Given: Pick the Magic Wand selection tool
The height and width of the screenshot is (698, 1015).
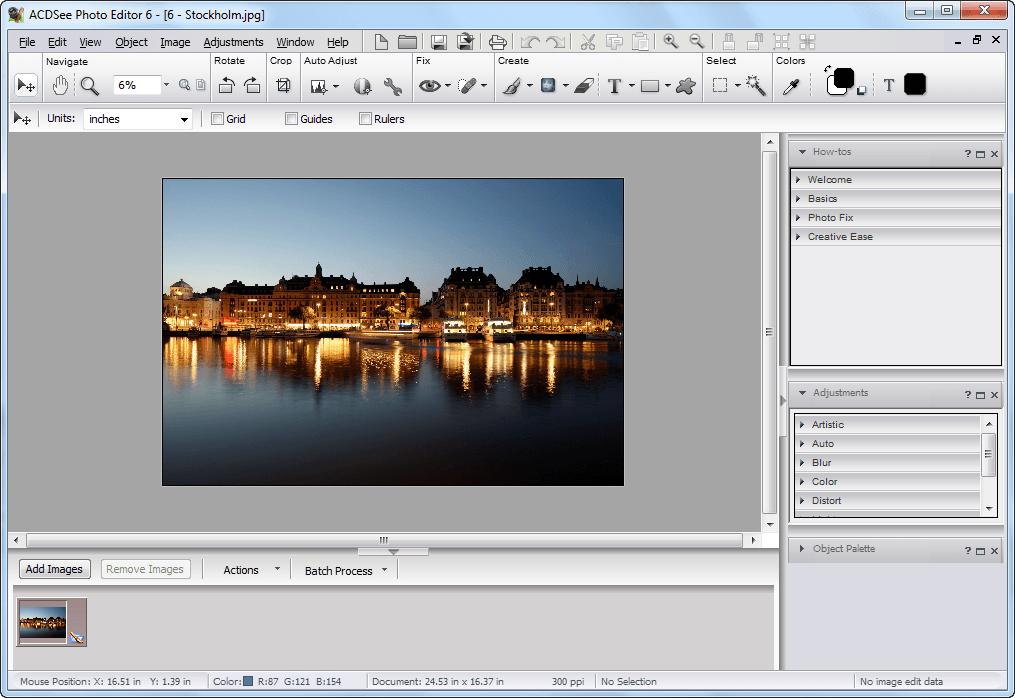Looking at the screenshot, I should [x=755, y=86].
